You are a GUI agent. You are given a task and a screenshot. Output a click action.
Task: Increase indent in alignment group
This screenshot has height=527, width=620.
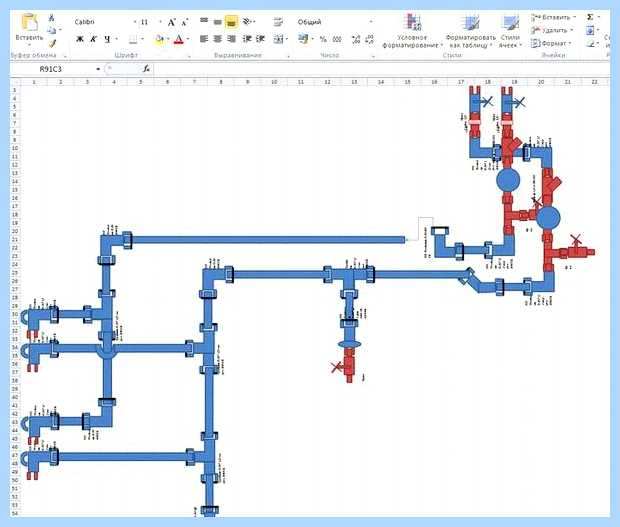[x=260, y=39]
